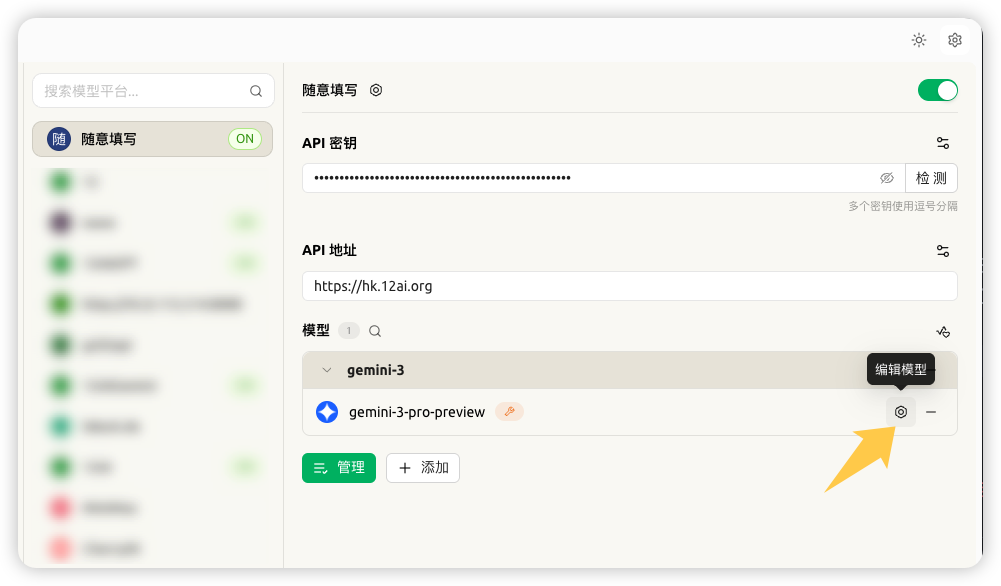Click the 添加 button
This screenshot has height=586, width=1001.
pyautogui.click(x=423, y=468)
